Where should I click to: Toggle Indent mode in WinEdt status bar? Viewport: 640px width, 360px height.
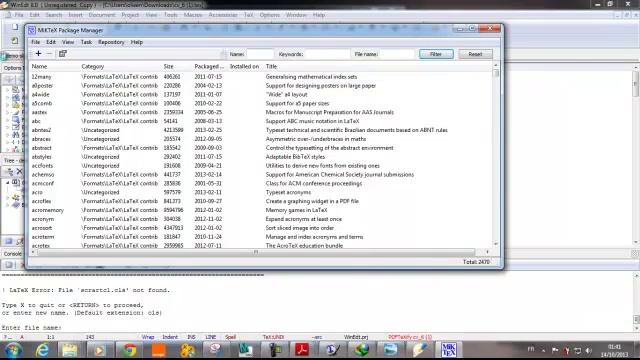coord(170,337)
